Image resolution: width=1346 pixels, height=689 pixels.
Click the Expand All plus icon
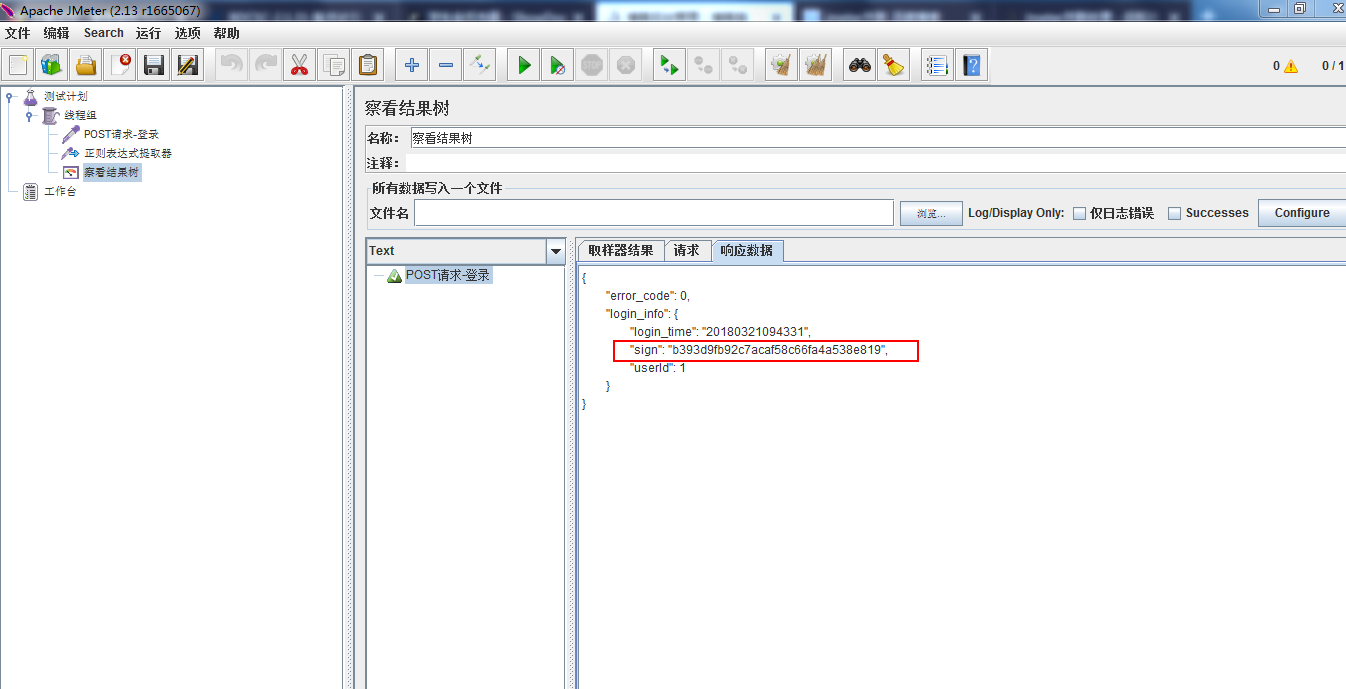click(x=411, y=66)
